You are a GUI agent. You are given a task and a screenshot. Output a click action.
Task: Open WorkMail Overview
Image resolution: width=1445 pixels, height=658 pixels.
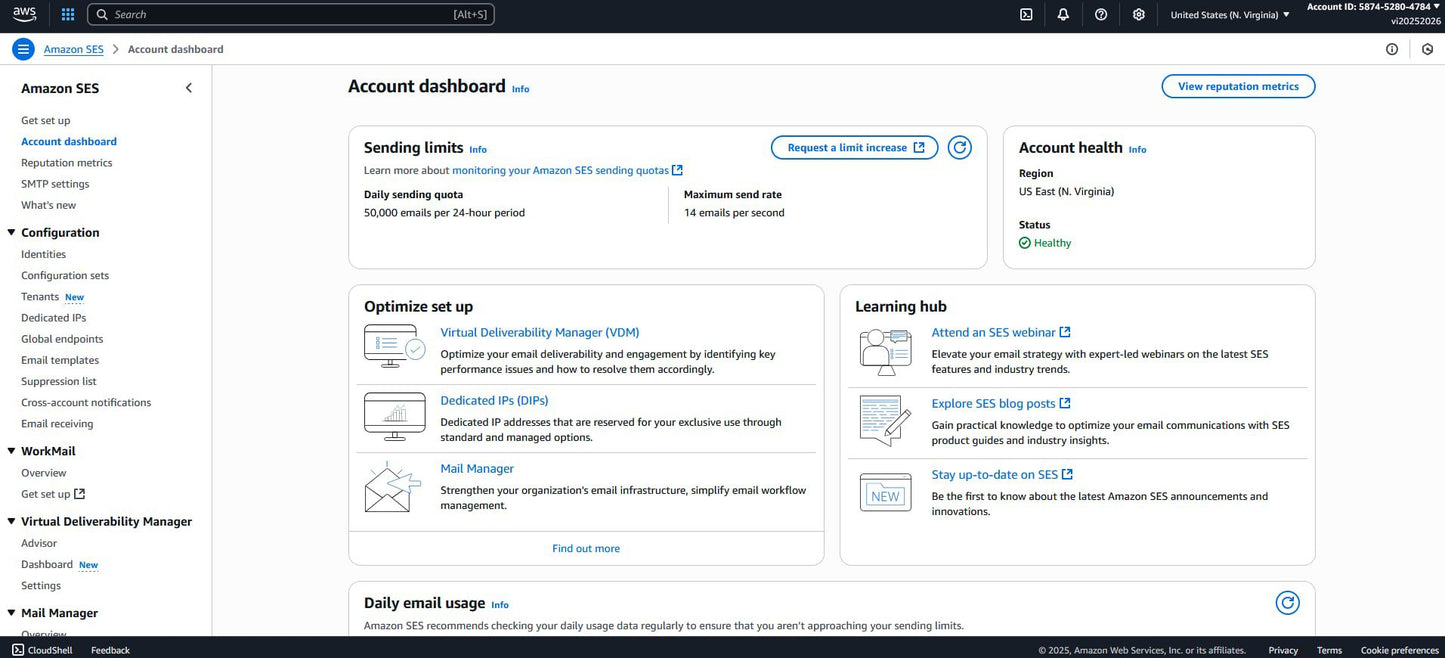point(44,473)
